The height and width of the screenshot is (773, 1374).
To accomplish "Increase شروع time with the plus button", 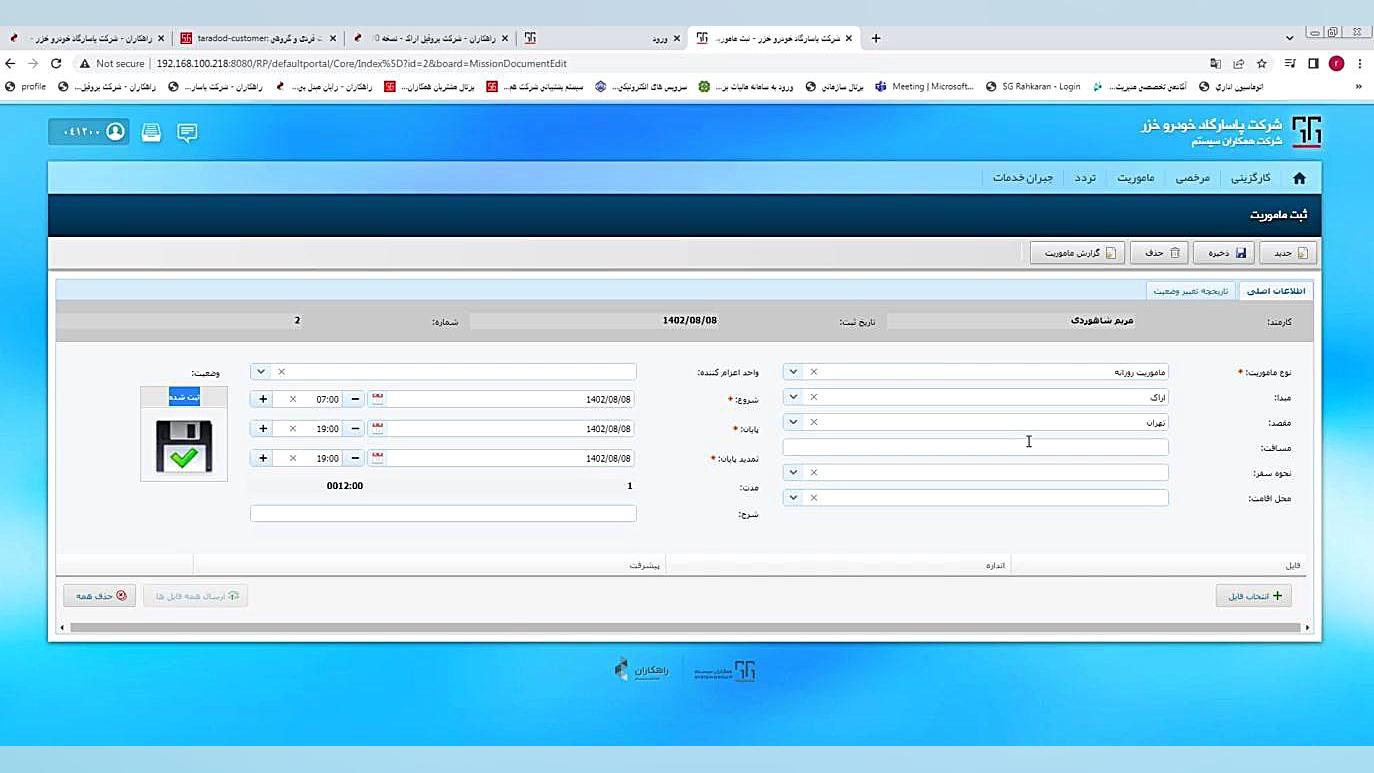I will click(263, 399).
